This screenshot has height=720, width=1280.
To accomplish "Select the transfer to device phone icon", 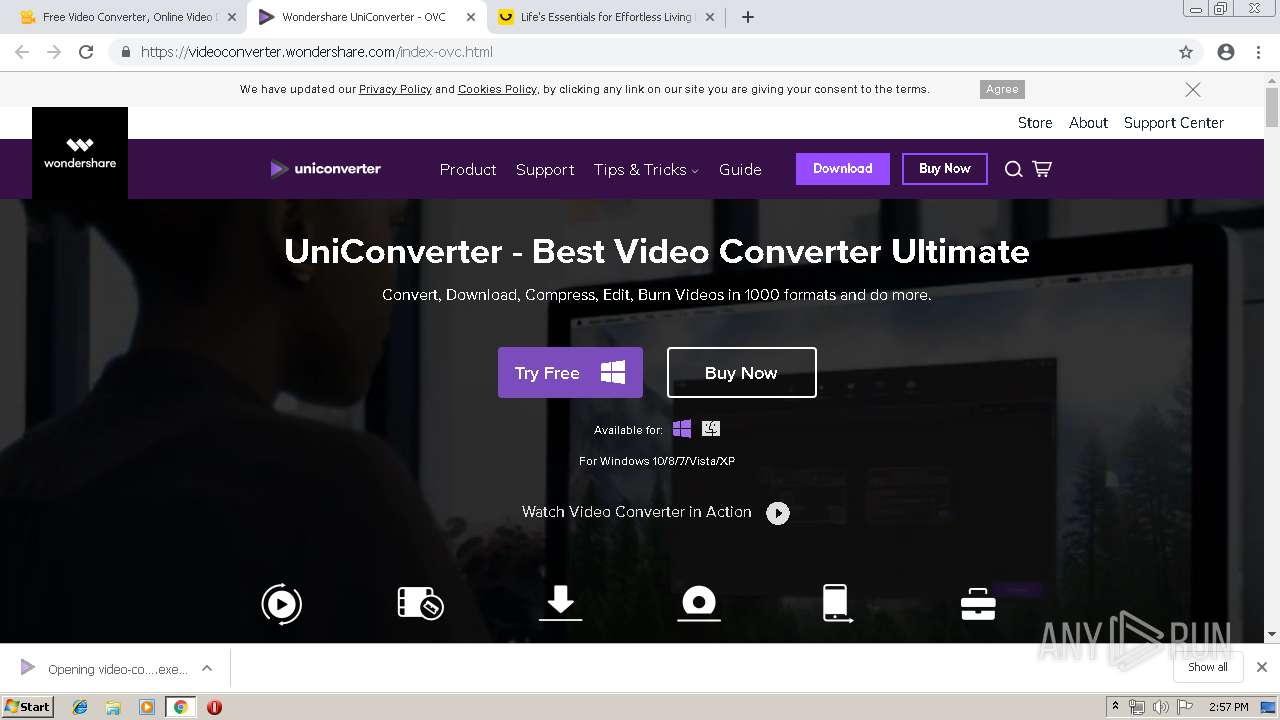I will tap(837, 603).
